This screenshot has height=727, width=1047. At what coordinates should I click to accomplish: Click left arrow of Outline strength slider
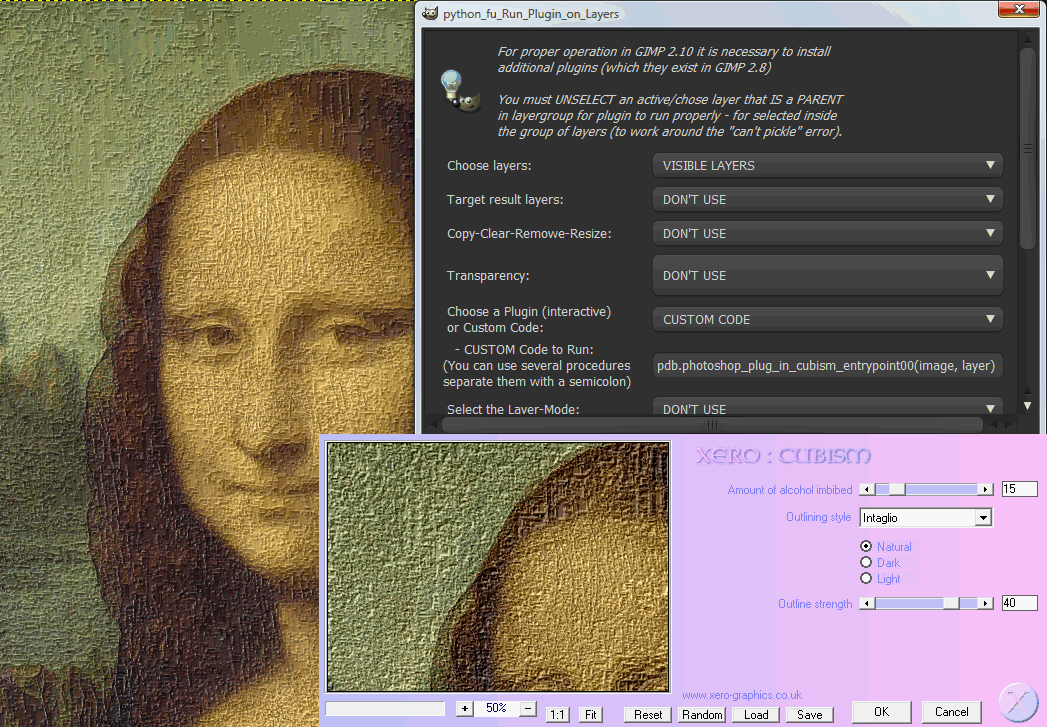(x=867, y=603)
